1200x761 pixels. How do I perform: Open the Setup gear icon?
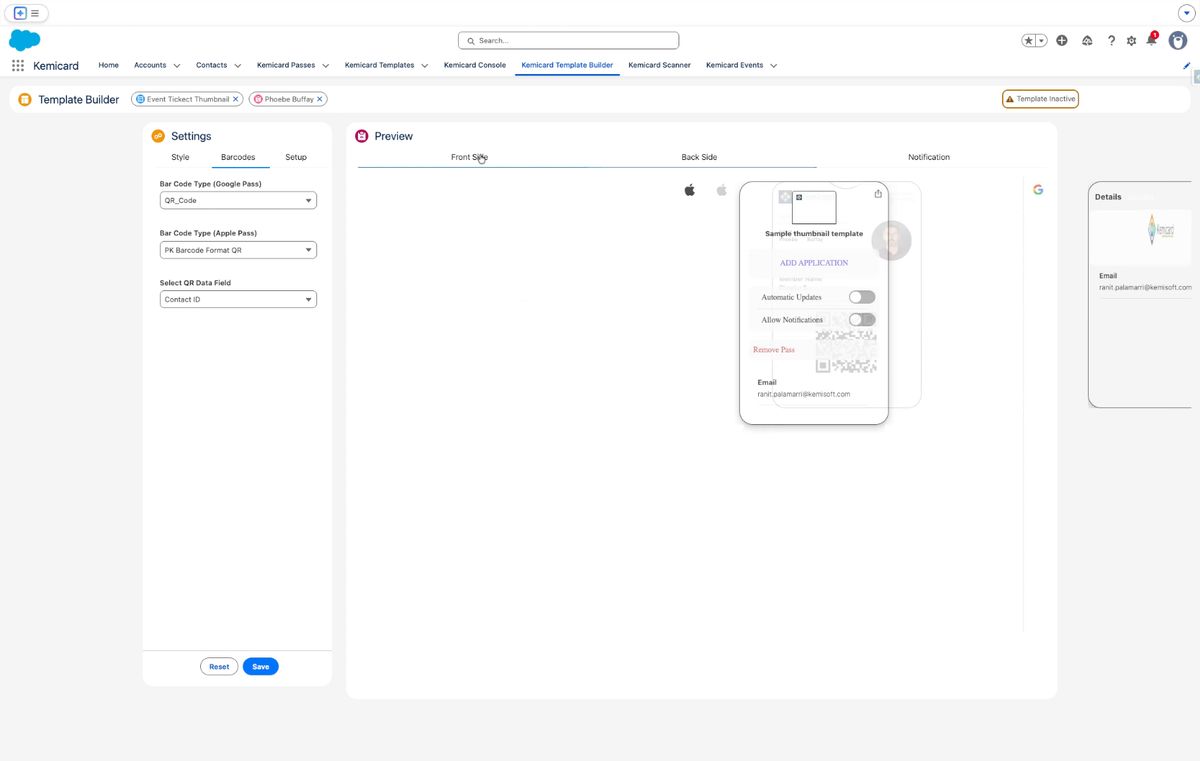1131,40
